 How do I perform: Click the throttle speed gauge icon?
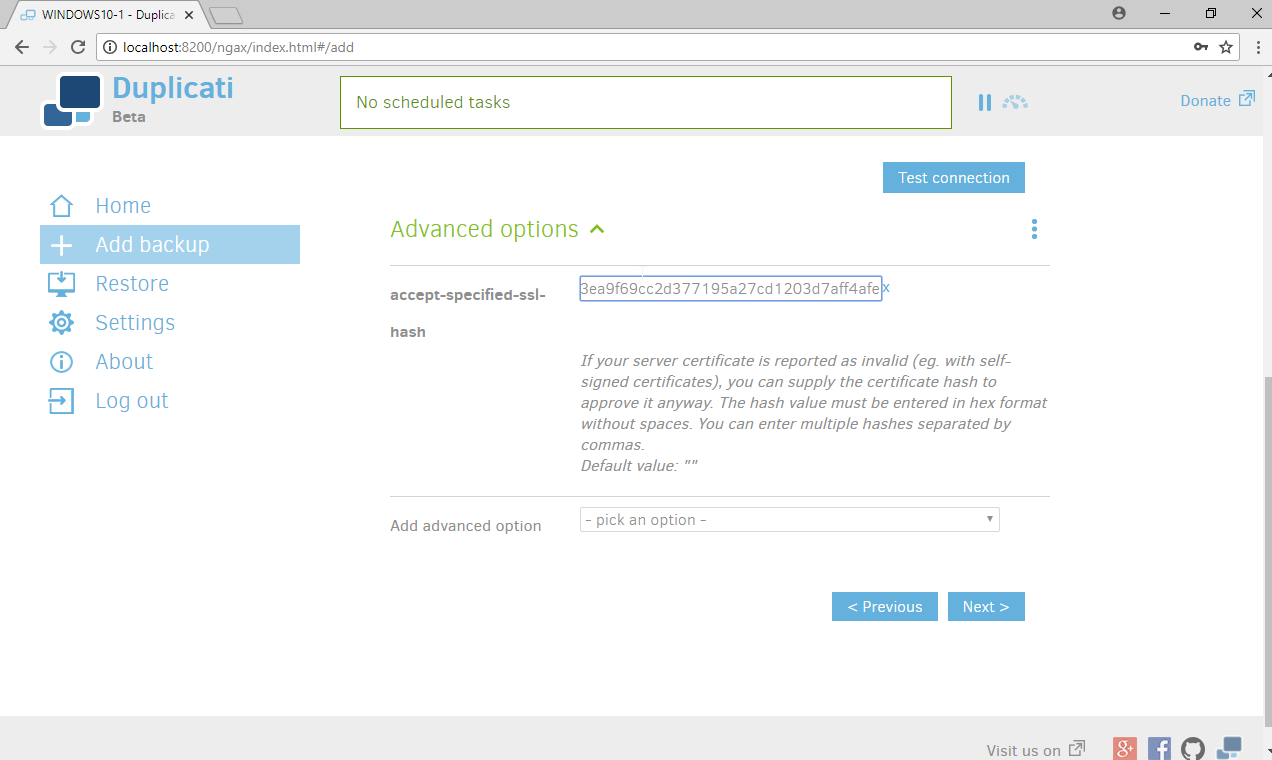click(x=1015, y=102)
